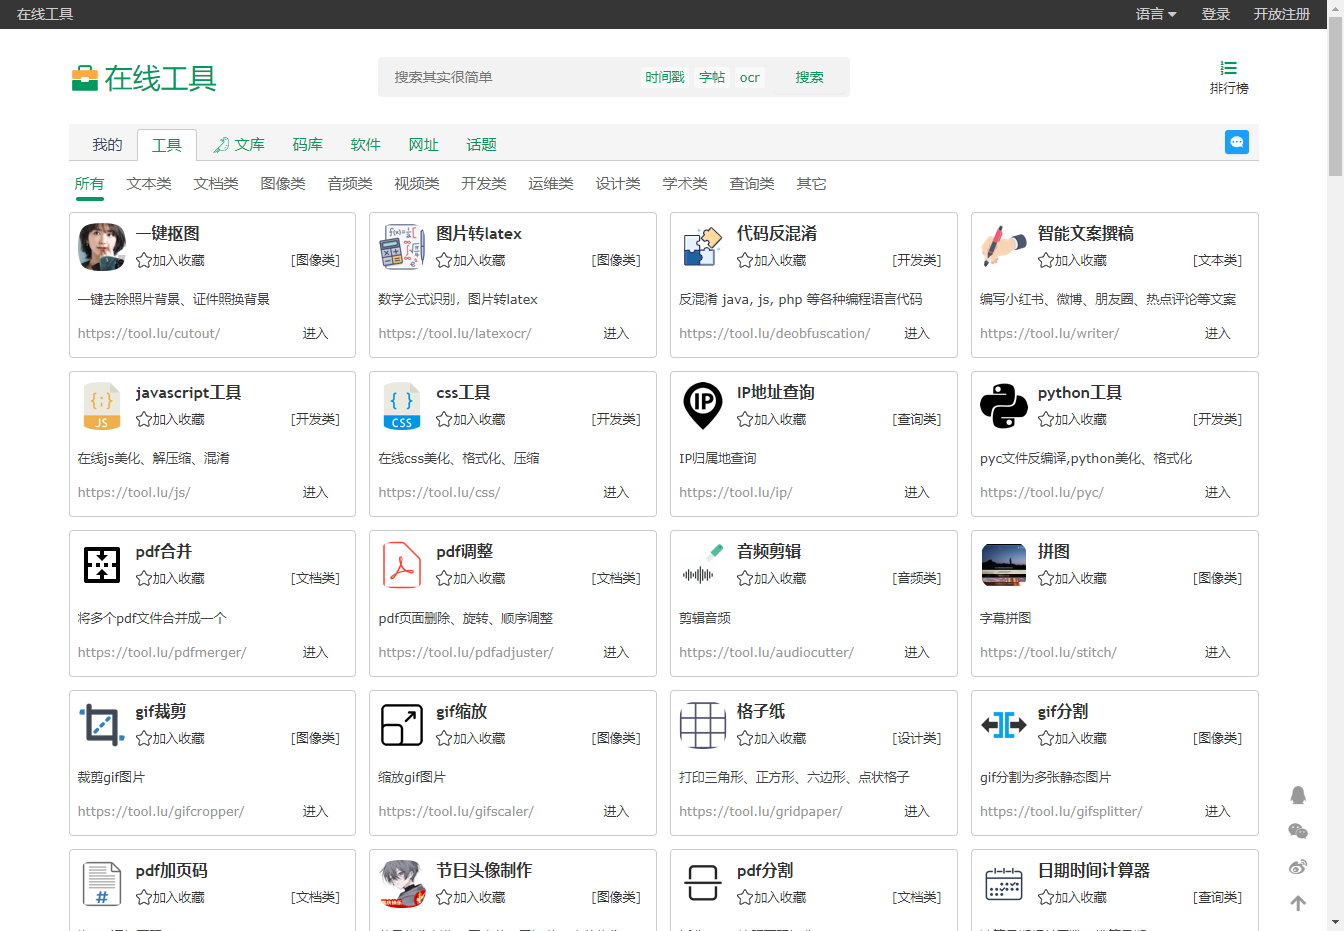Click the 节日头像制作 avatar icon
This screenshot has height=931, width=1344.
(x=402, y=884)
